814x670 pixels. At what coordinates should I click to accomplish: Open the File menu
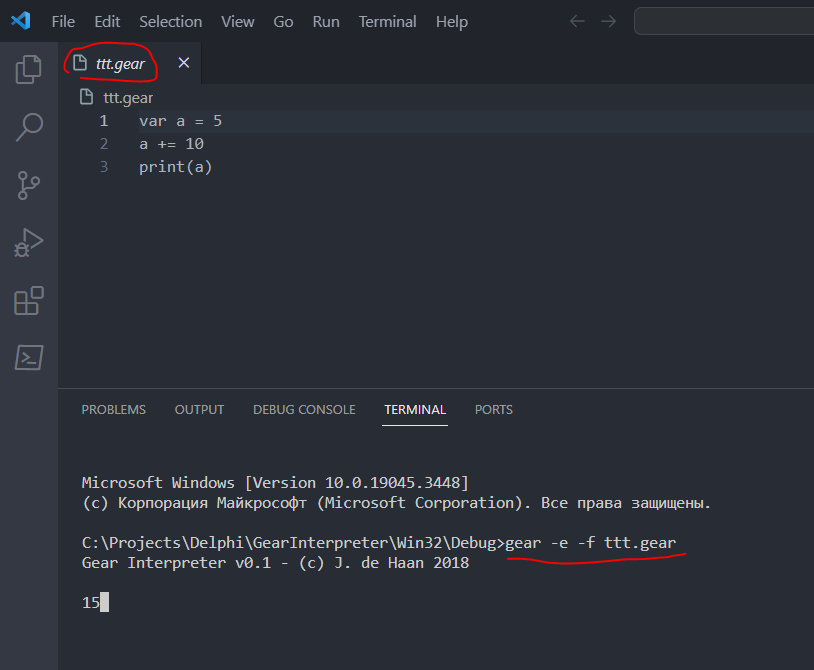[63, 21]
